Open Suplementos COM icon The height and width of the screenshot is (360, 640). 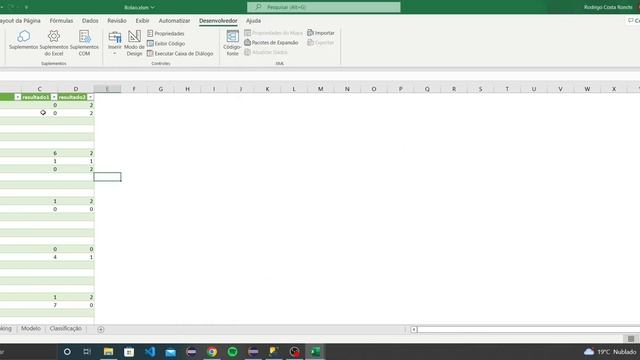click(84, 42)
